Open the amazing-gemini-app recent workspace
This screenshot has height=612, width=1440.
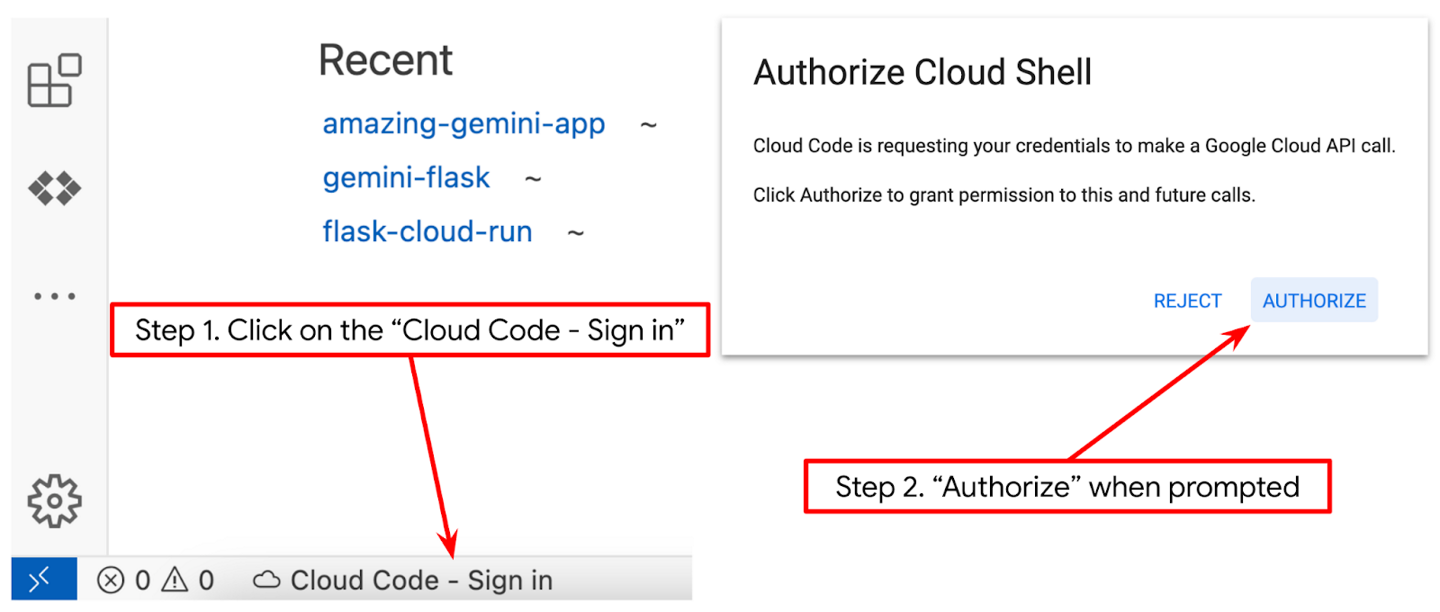[463, 124]
